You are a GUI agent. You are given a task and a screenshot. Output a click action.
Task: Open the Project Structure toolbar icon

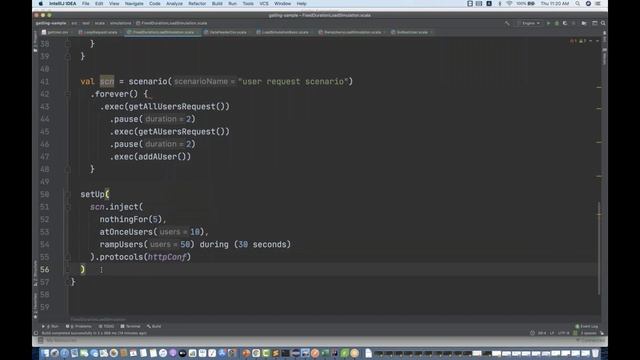point(584,23)
